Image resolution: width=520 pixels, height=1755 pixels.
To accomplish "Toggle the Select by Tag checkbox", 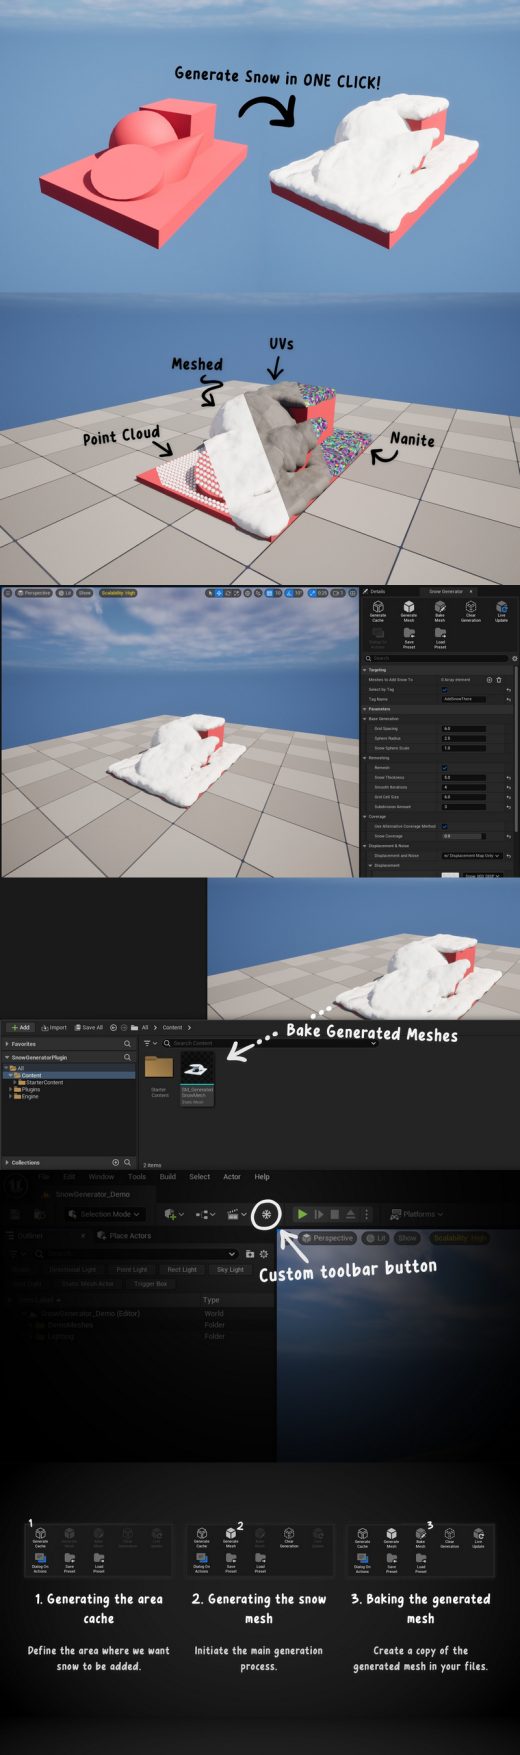I will pyautogui.click(x=445, y=690).
